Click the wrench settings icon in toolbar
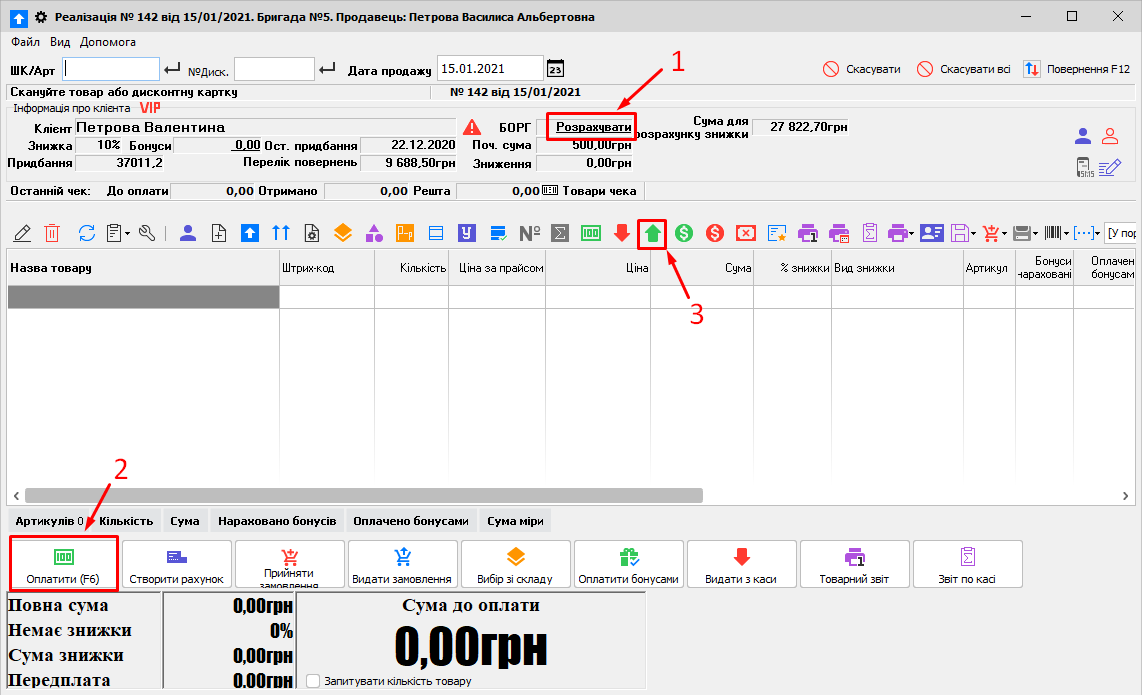 click(x=147, y=233)
